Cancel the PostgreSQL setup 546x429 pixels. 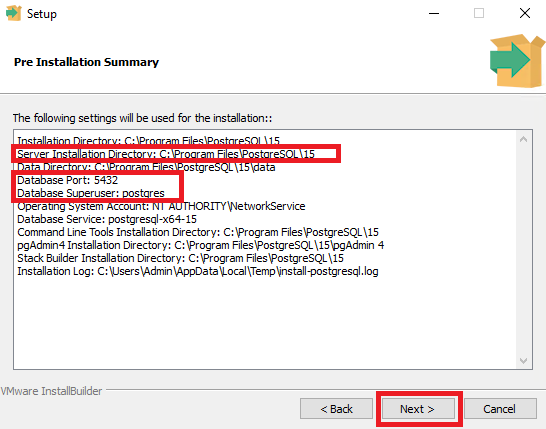[x=500, y=409]
